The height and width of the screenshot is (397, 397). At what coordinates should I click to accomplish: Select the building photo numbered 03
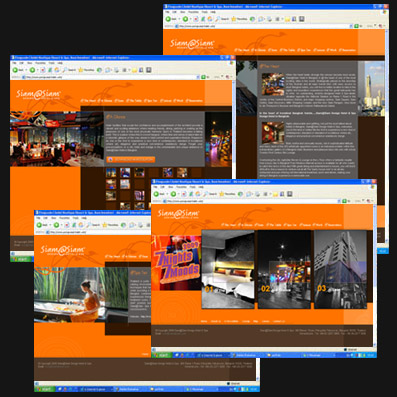pos(340,269)
